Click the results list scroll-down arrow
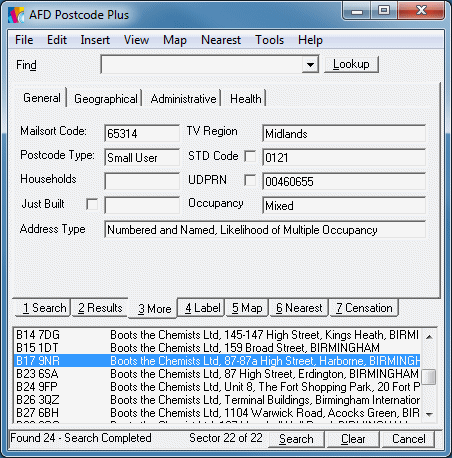The width and height of the screenshot is (452, 458). point(429,414)
